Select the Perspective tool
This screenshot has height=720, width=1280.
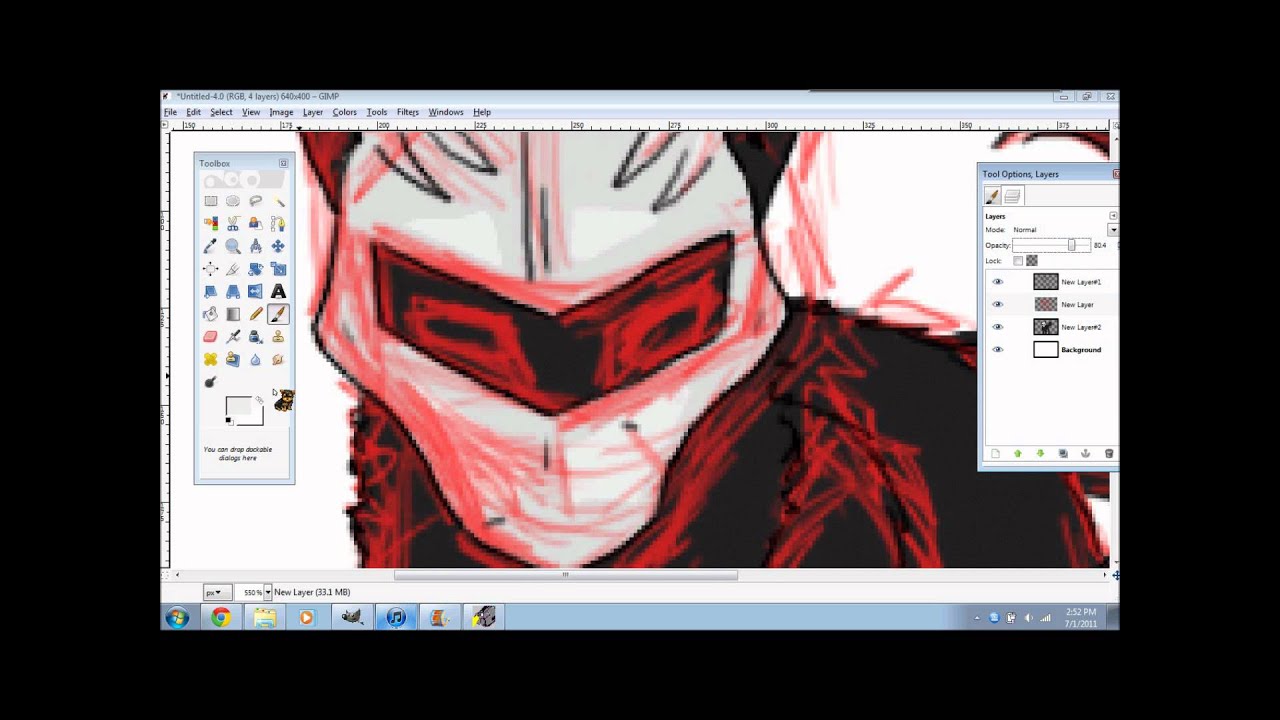tap(233, 292)
